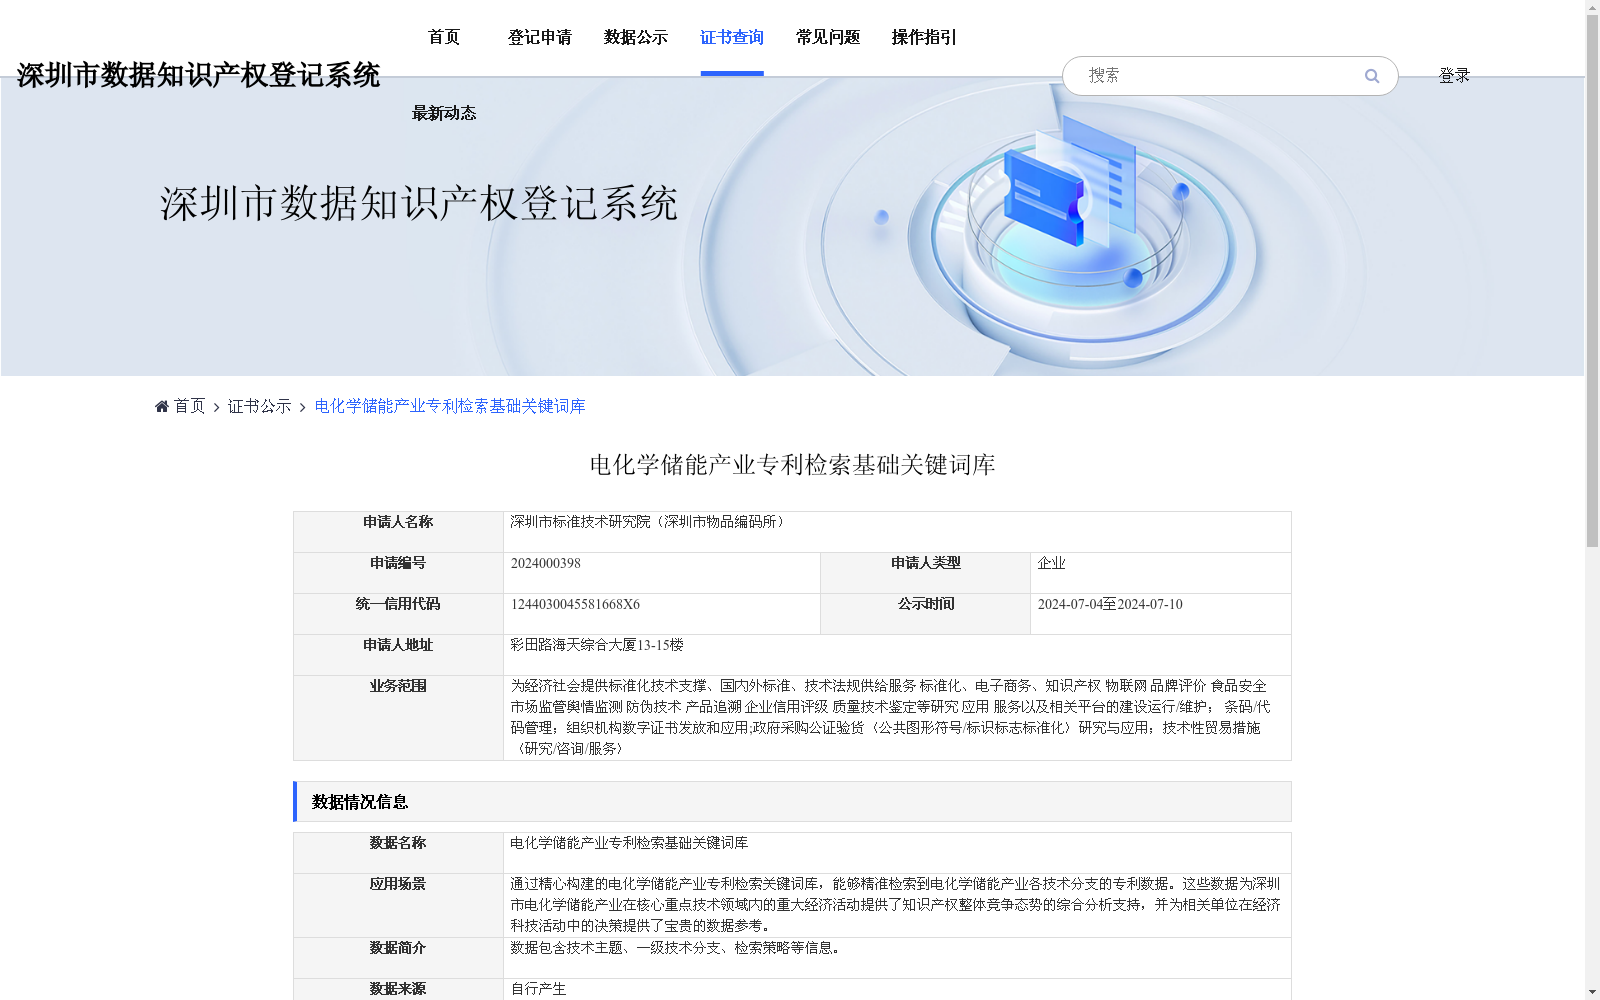Open 操作指引 menu item
This screenshot has width=1600, height=1000.
924,37
